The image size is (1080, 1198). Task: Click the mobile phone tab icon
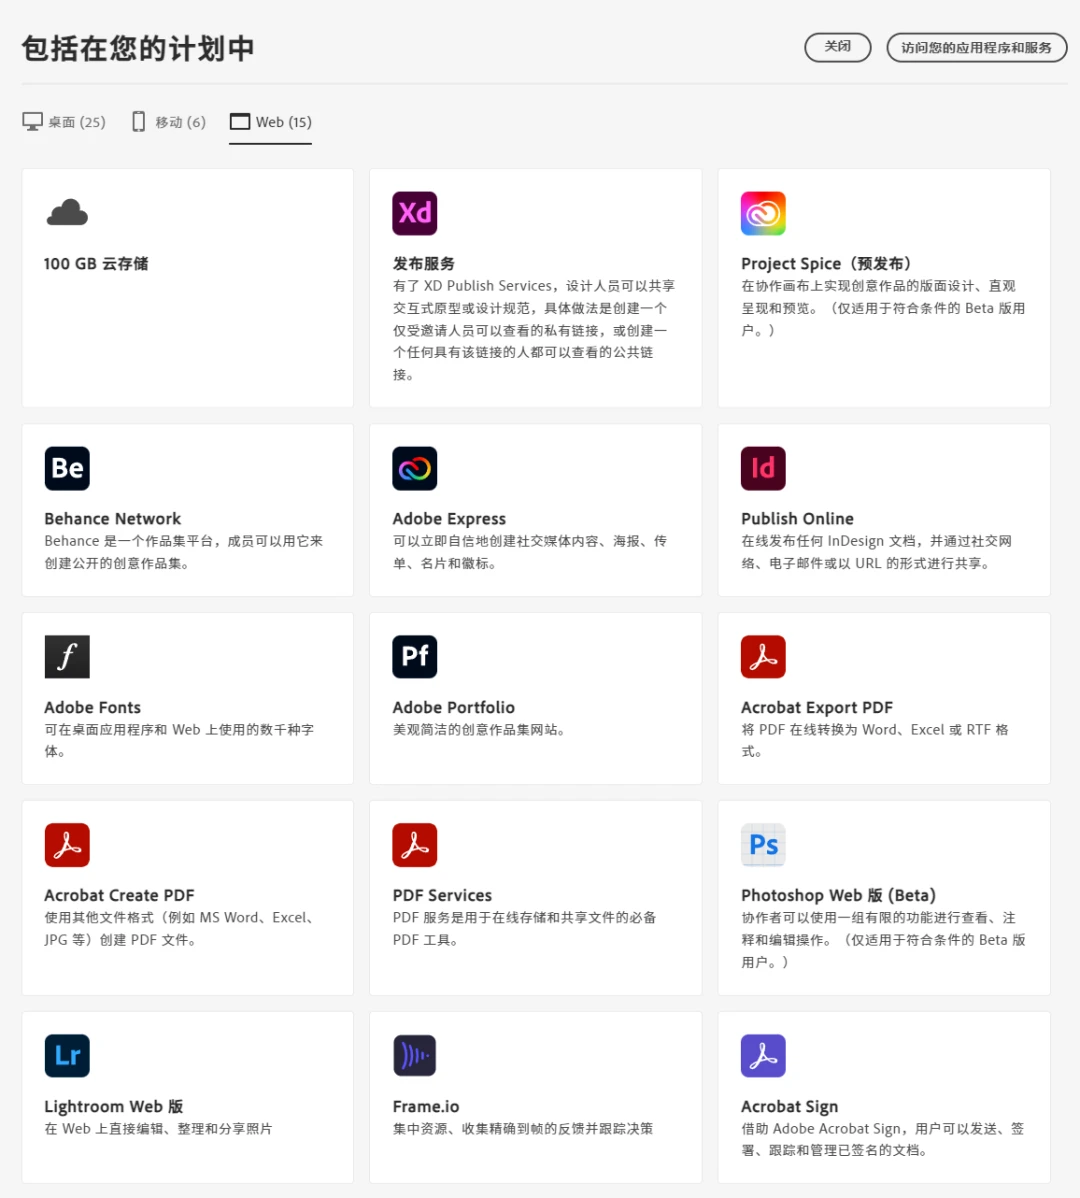tap(138, 121)
